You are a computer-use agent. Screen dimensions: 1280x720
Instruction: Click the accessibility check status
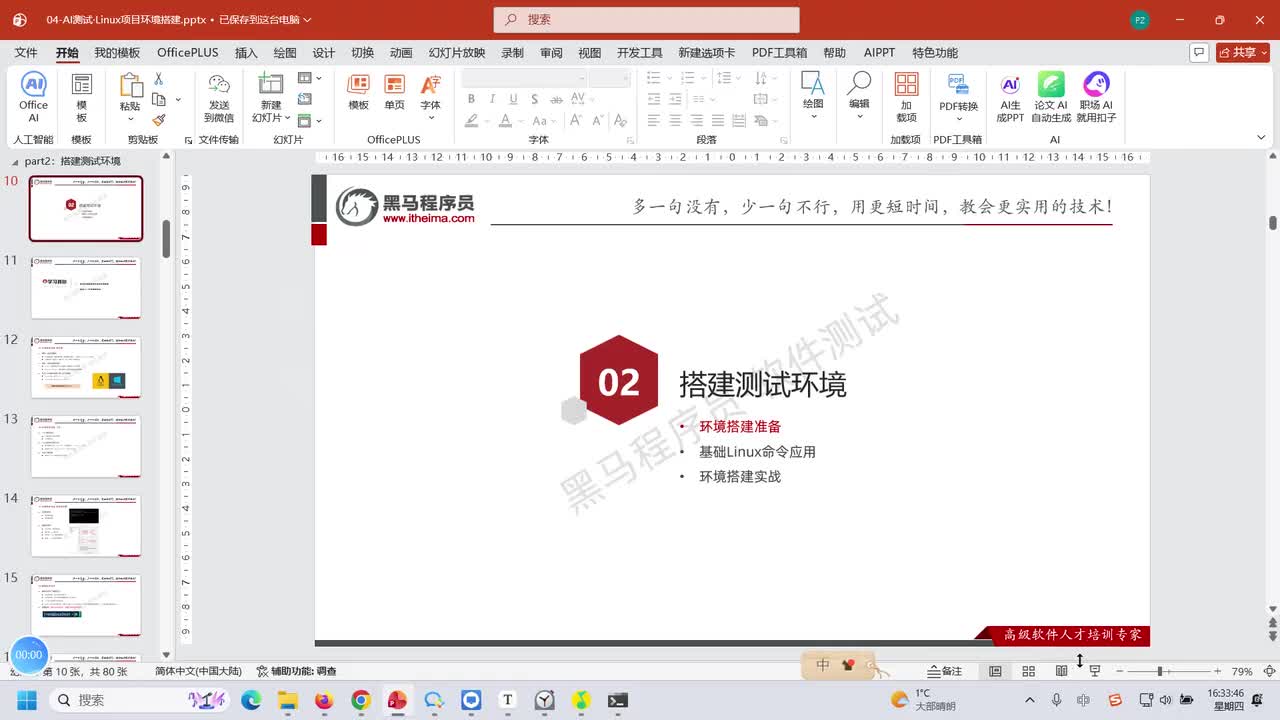297,671
